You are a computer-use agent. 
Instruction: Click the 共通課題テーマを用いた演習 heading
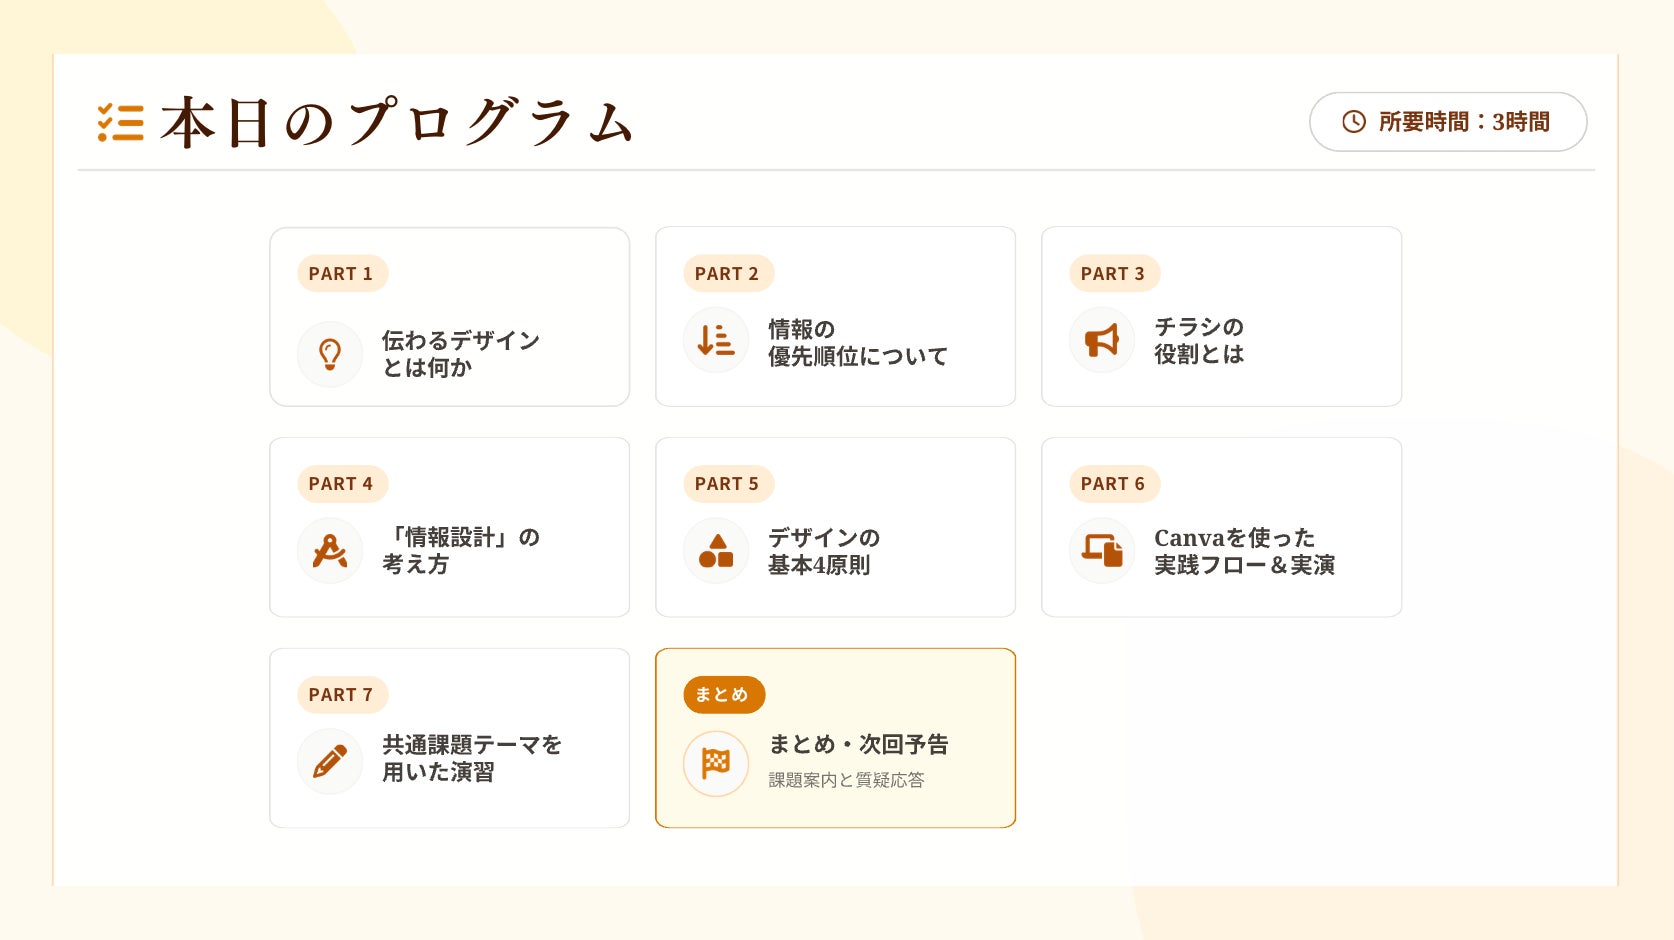point(471,758)
